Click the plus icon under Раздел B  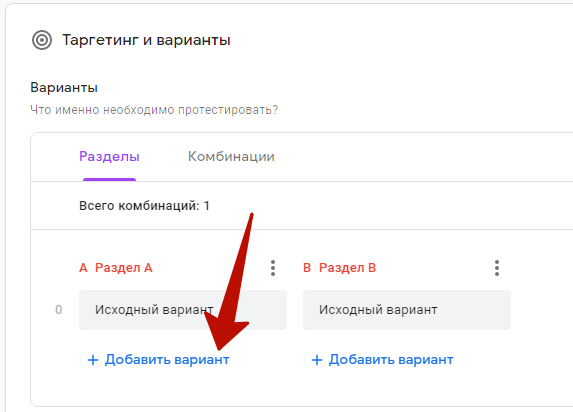coord(317,360)
